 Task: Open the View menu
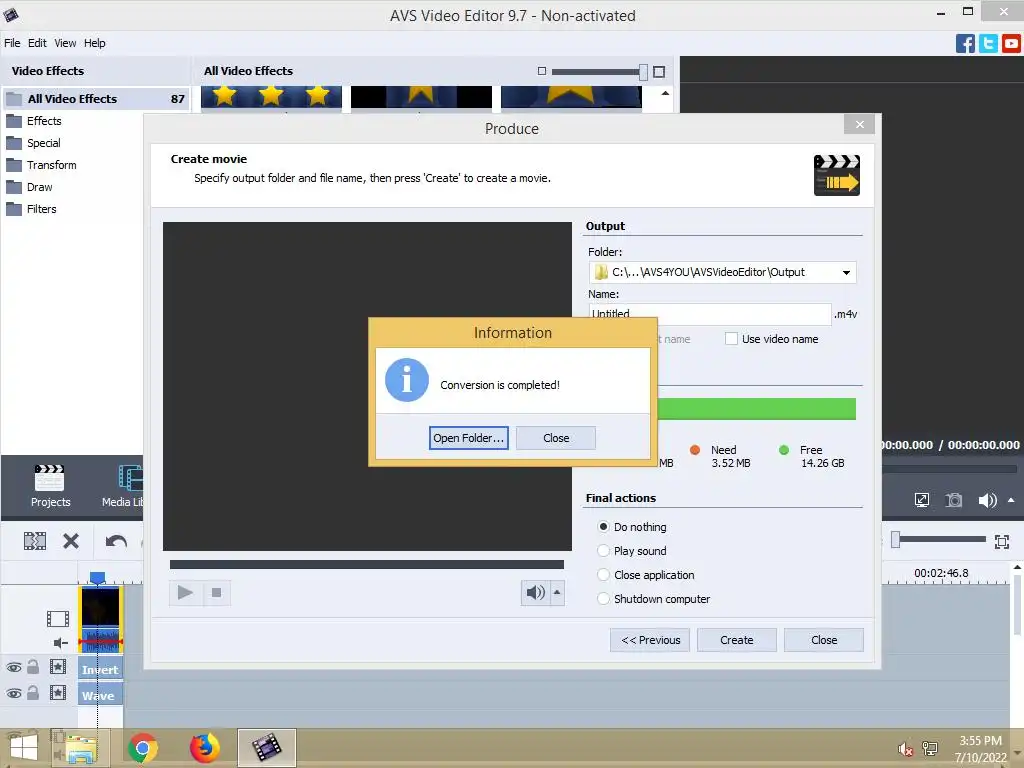coord(65,43)
